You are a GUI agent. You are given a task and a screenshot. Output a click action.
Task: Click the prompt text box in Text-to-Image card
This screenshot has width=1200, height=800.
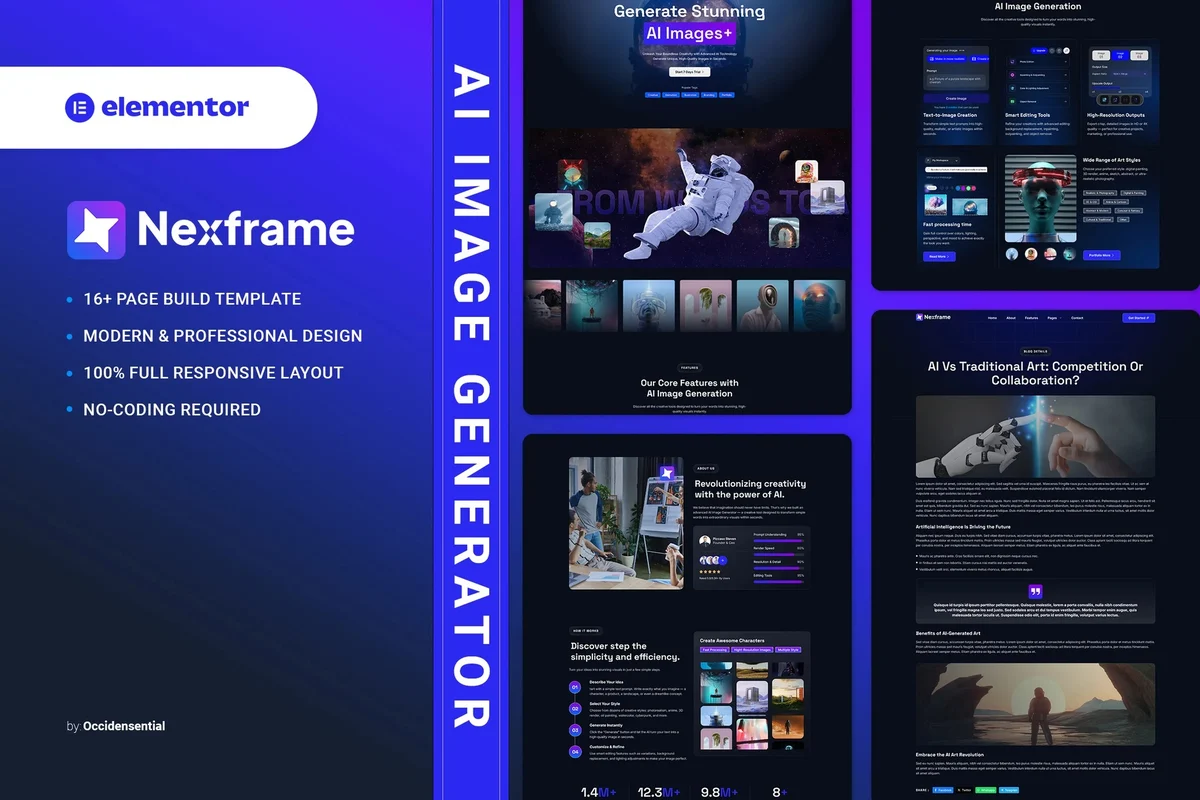pyautogui.click(x=956, y=80)
